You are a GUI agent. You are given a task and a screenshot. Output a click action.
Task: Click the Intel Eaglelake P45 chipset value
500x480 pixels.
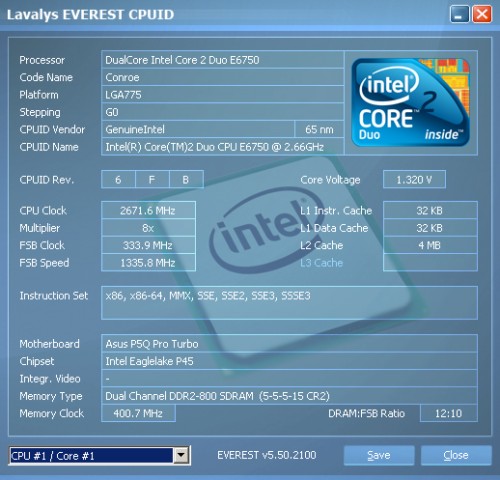(x=289, y=361)
